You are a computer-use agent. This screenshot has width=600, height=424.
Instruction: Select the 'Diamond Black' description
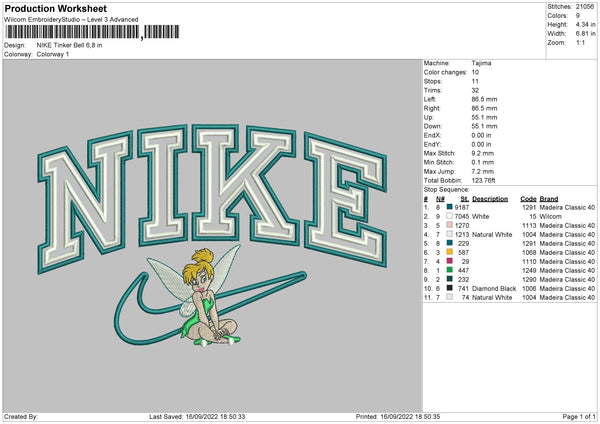(x=494, y=289)
